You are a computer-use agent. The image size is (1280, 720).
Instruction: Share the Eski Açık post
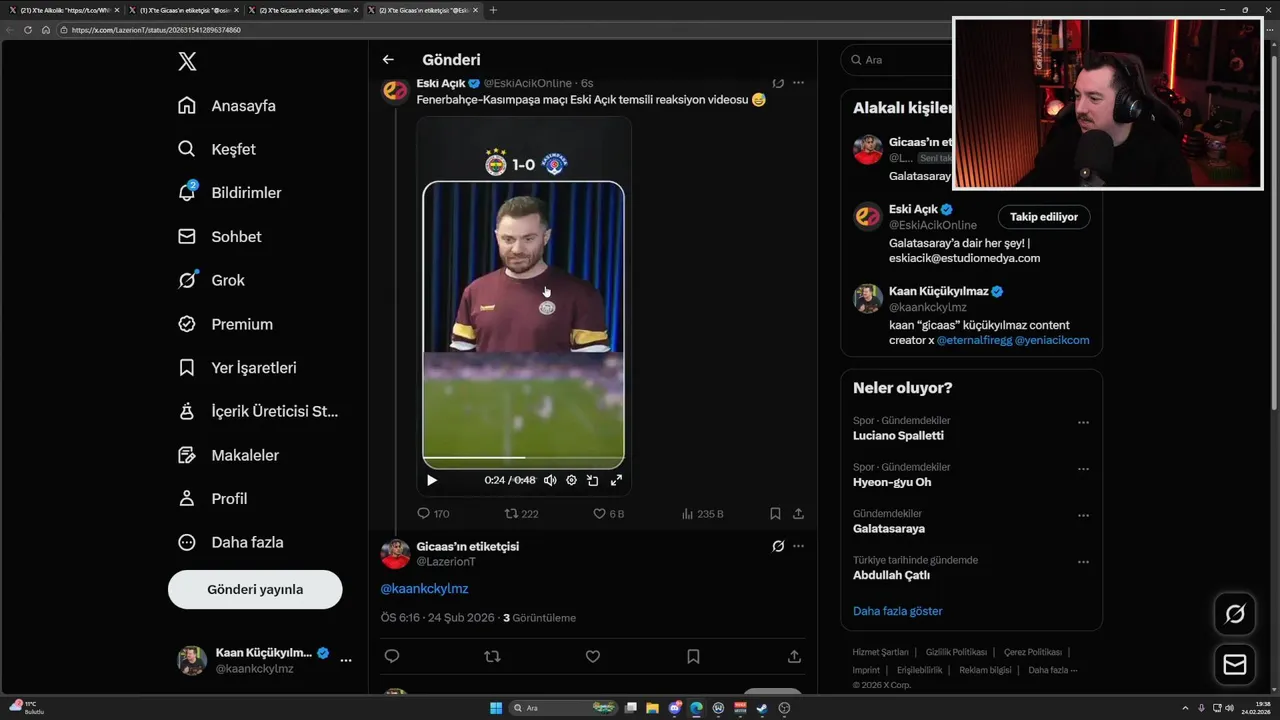point(798,514)
